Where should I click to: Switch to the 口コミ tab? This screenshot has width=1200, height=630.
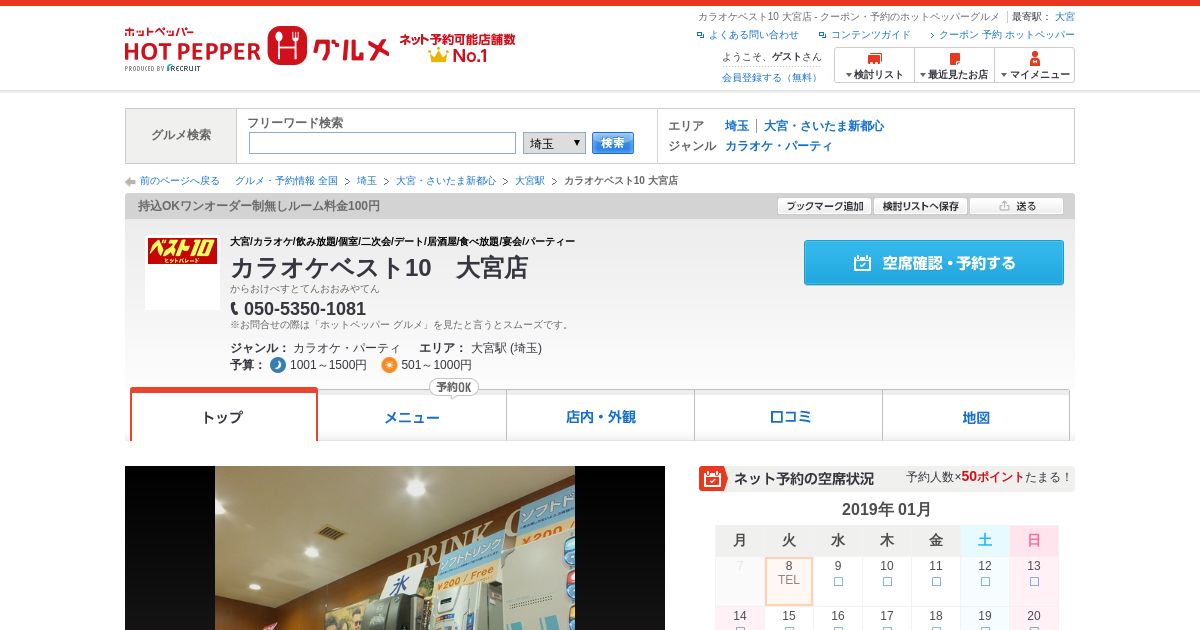click(788, 417)
